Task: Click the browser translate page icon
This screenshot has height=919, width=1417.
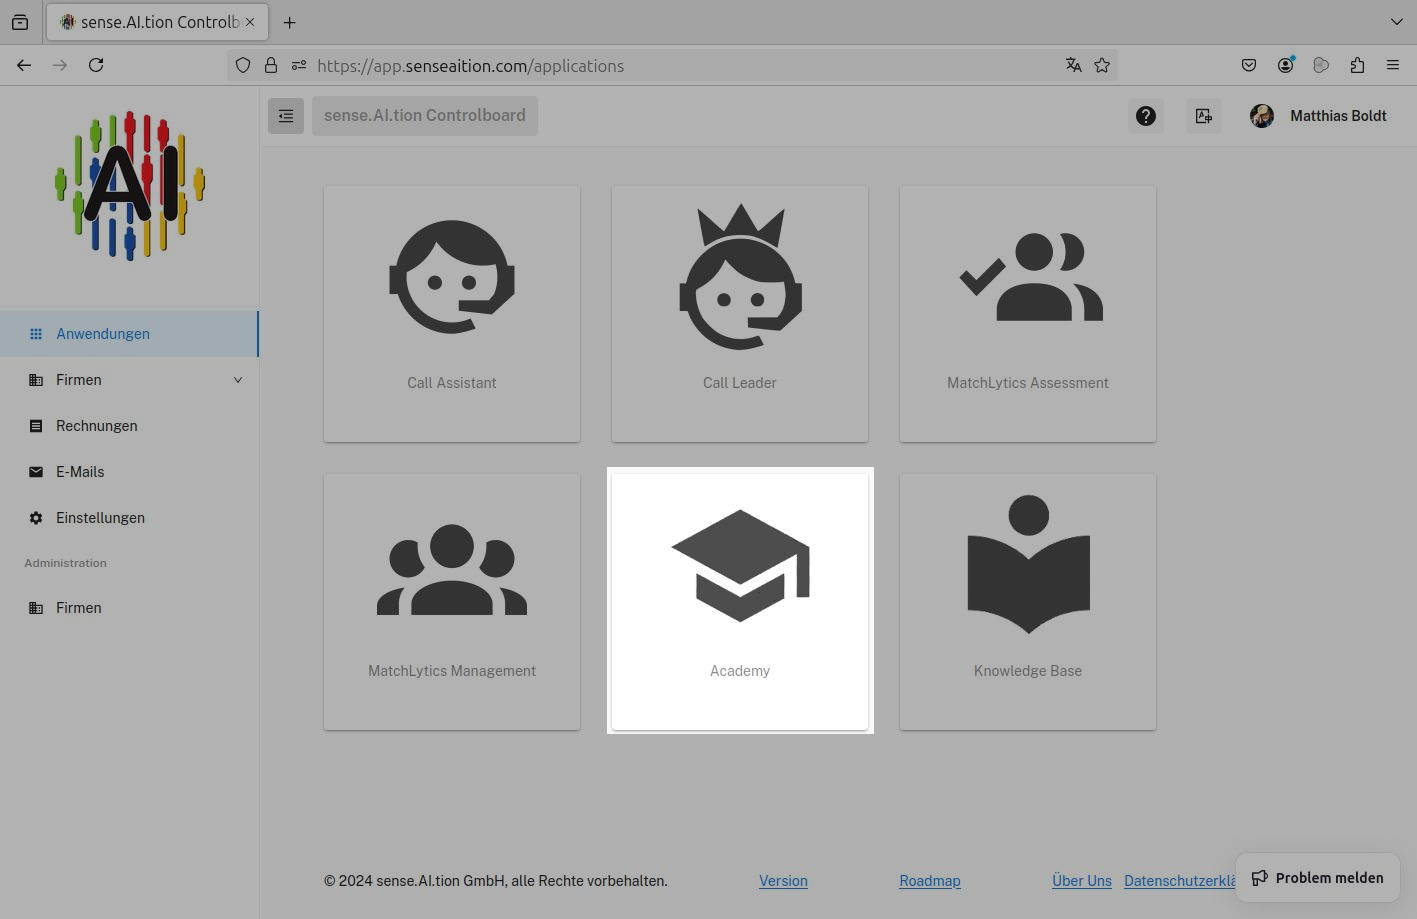Action: [x=1074, y=65]
